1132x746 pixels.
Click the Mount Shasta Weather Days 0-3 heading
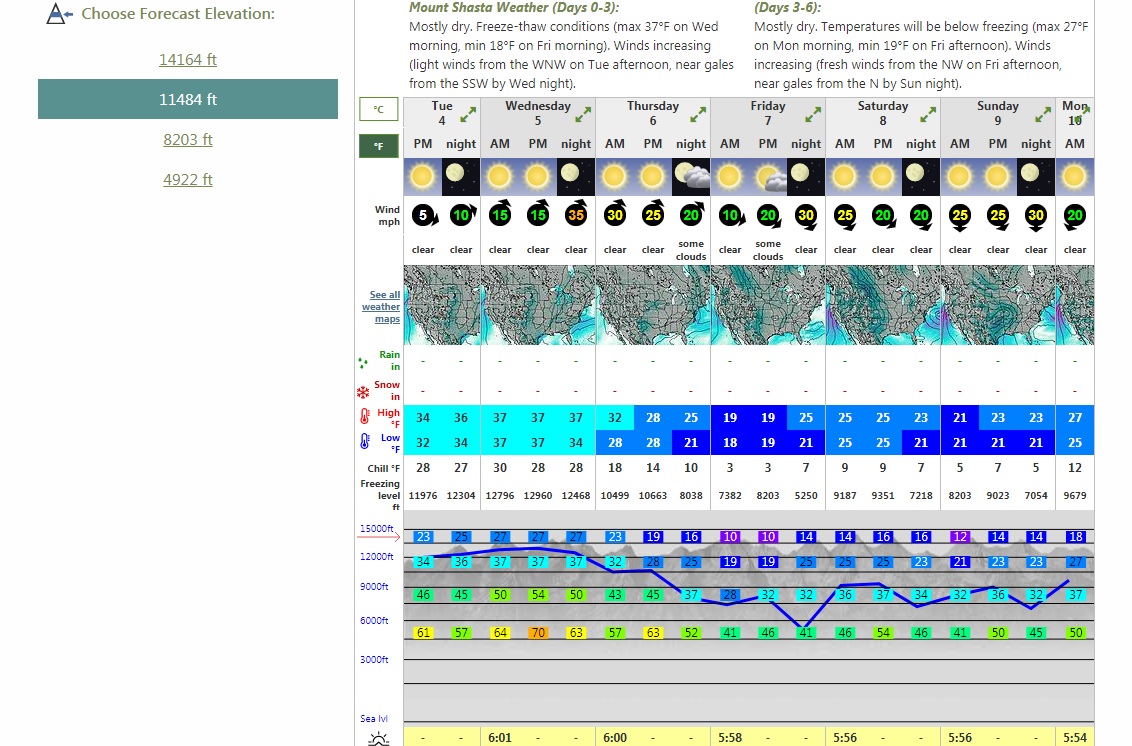514,8
